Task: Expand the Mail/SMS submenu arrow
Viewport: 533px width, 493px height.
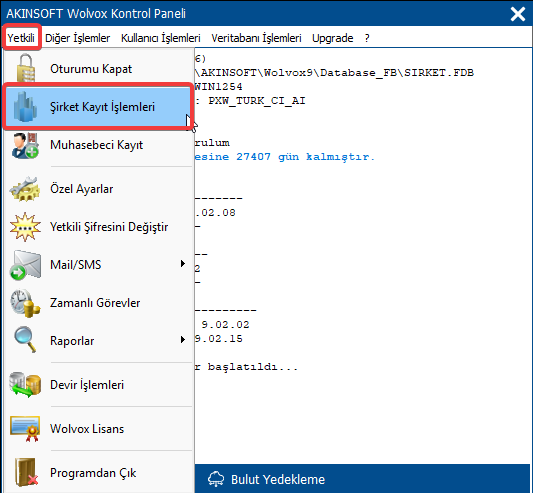Action: (183, 264)
